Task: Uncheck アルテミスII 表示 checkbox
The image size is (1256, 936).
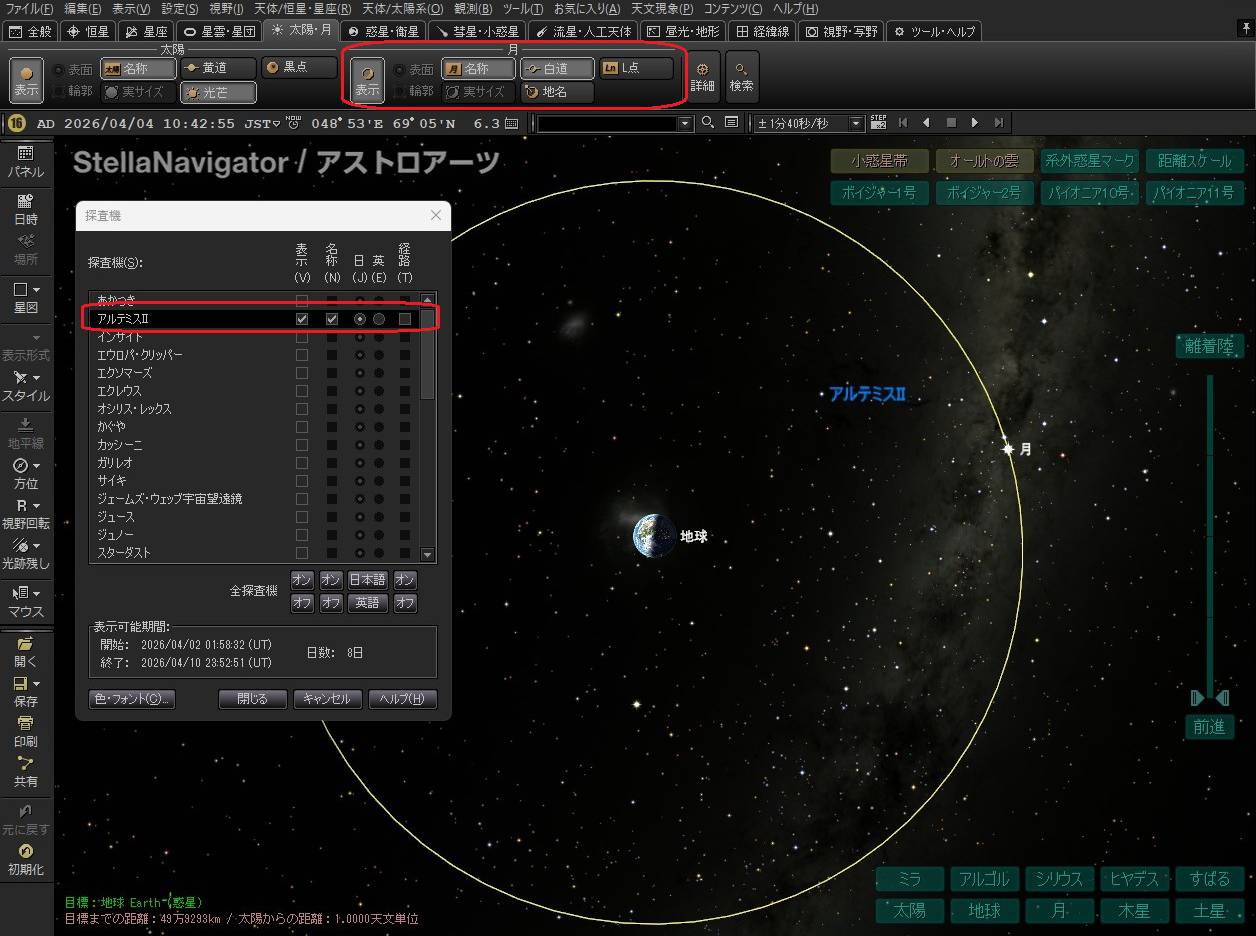Action: coord(302,319)
